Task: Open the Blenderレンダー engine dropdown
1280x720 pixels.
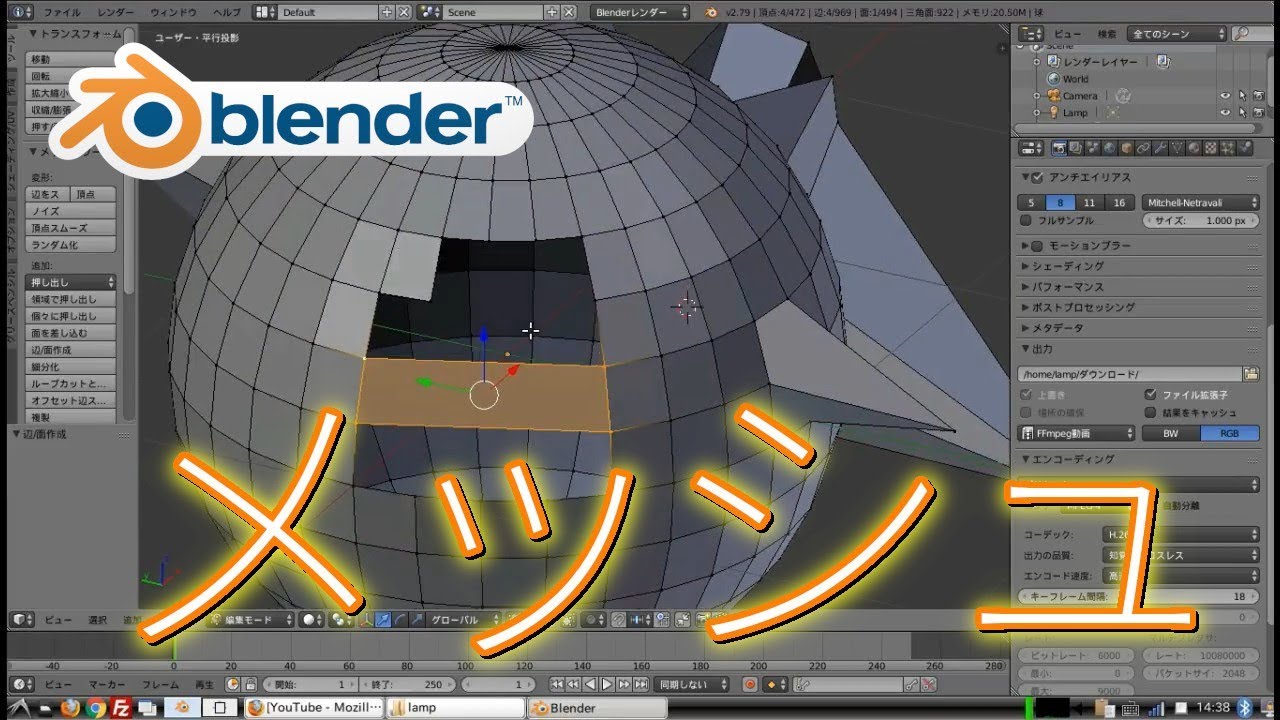Action: (641, 12)
